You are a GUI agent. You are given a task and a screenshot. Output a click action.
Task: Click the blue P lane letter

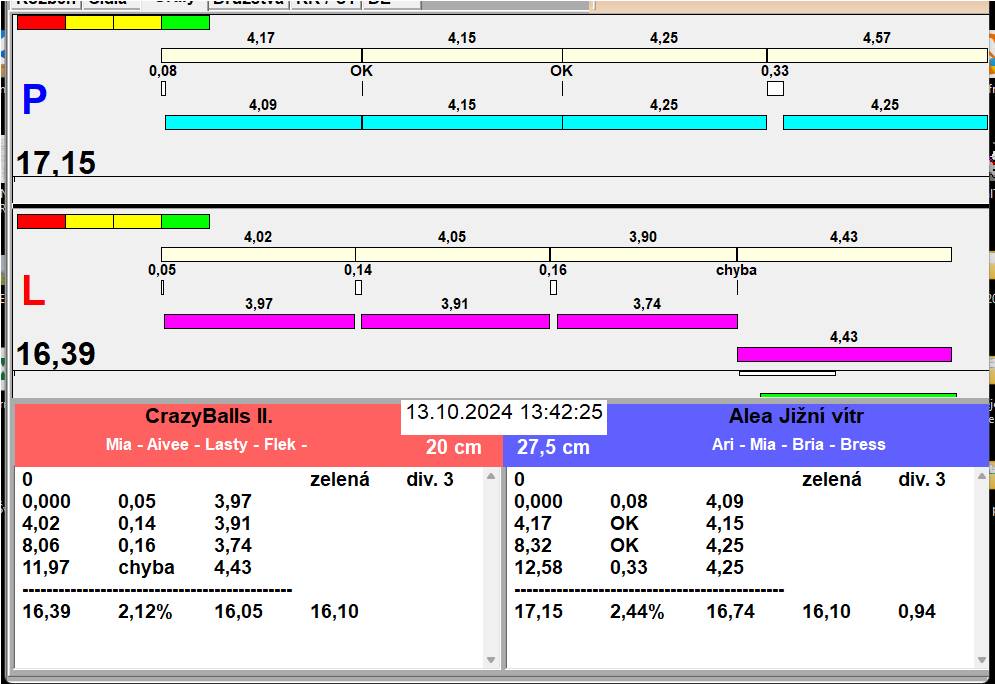pos(34,101)
